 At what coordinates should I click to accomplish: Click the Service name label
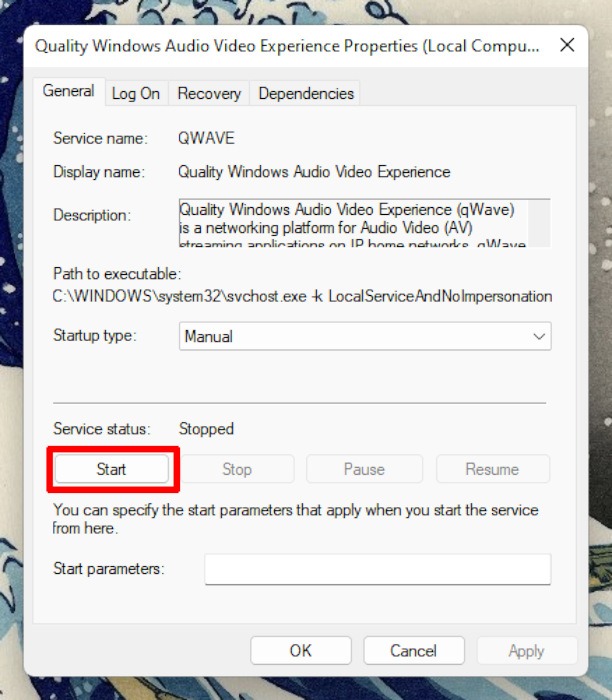click(100, 138)
